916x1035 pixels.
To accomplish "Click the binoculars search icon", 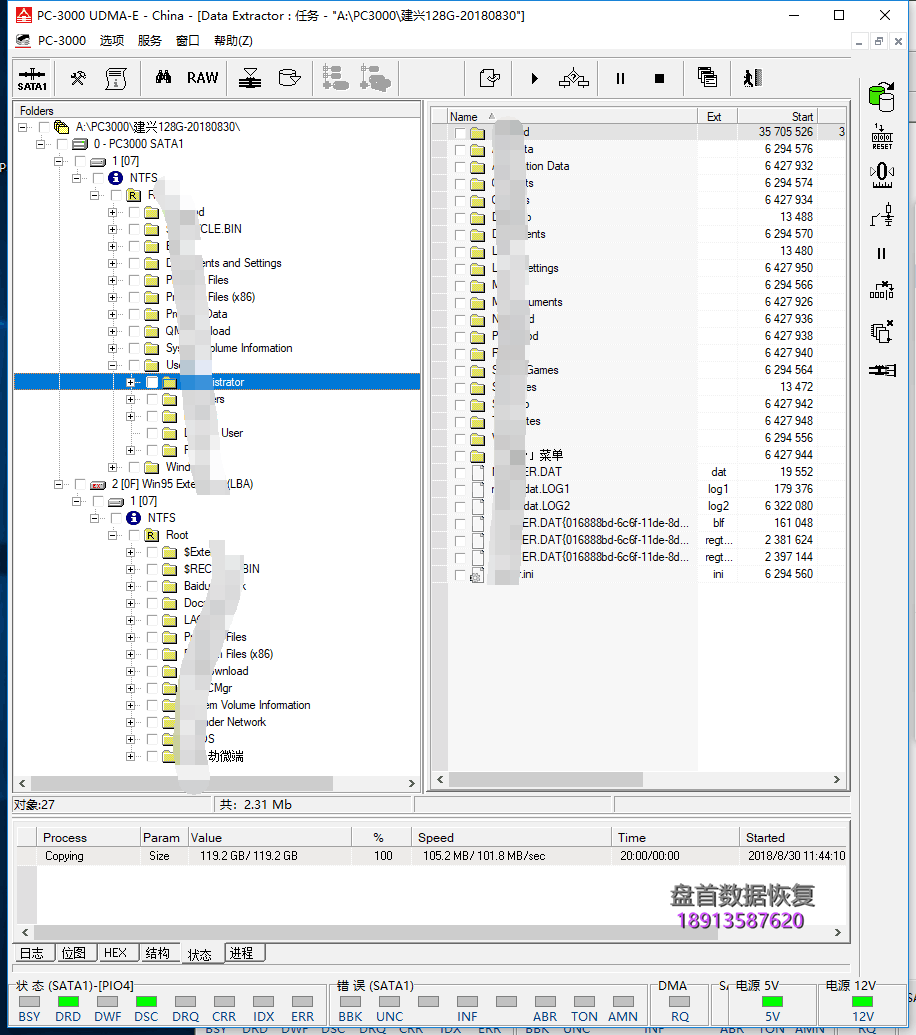I will tap(163, 78).
